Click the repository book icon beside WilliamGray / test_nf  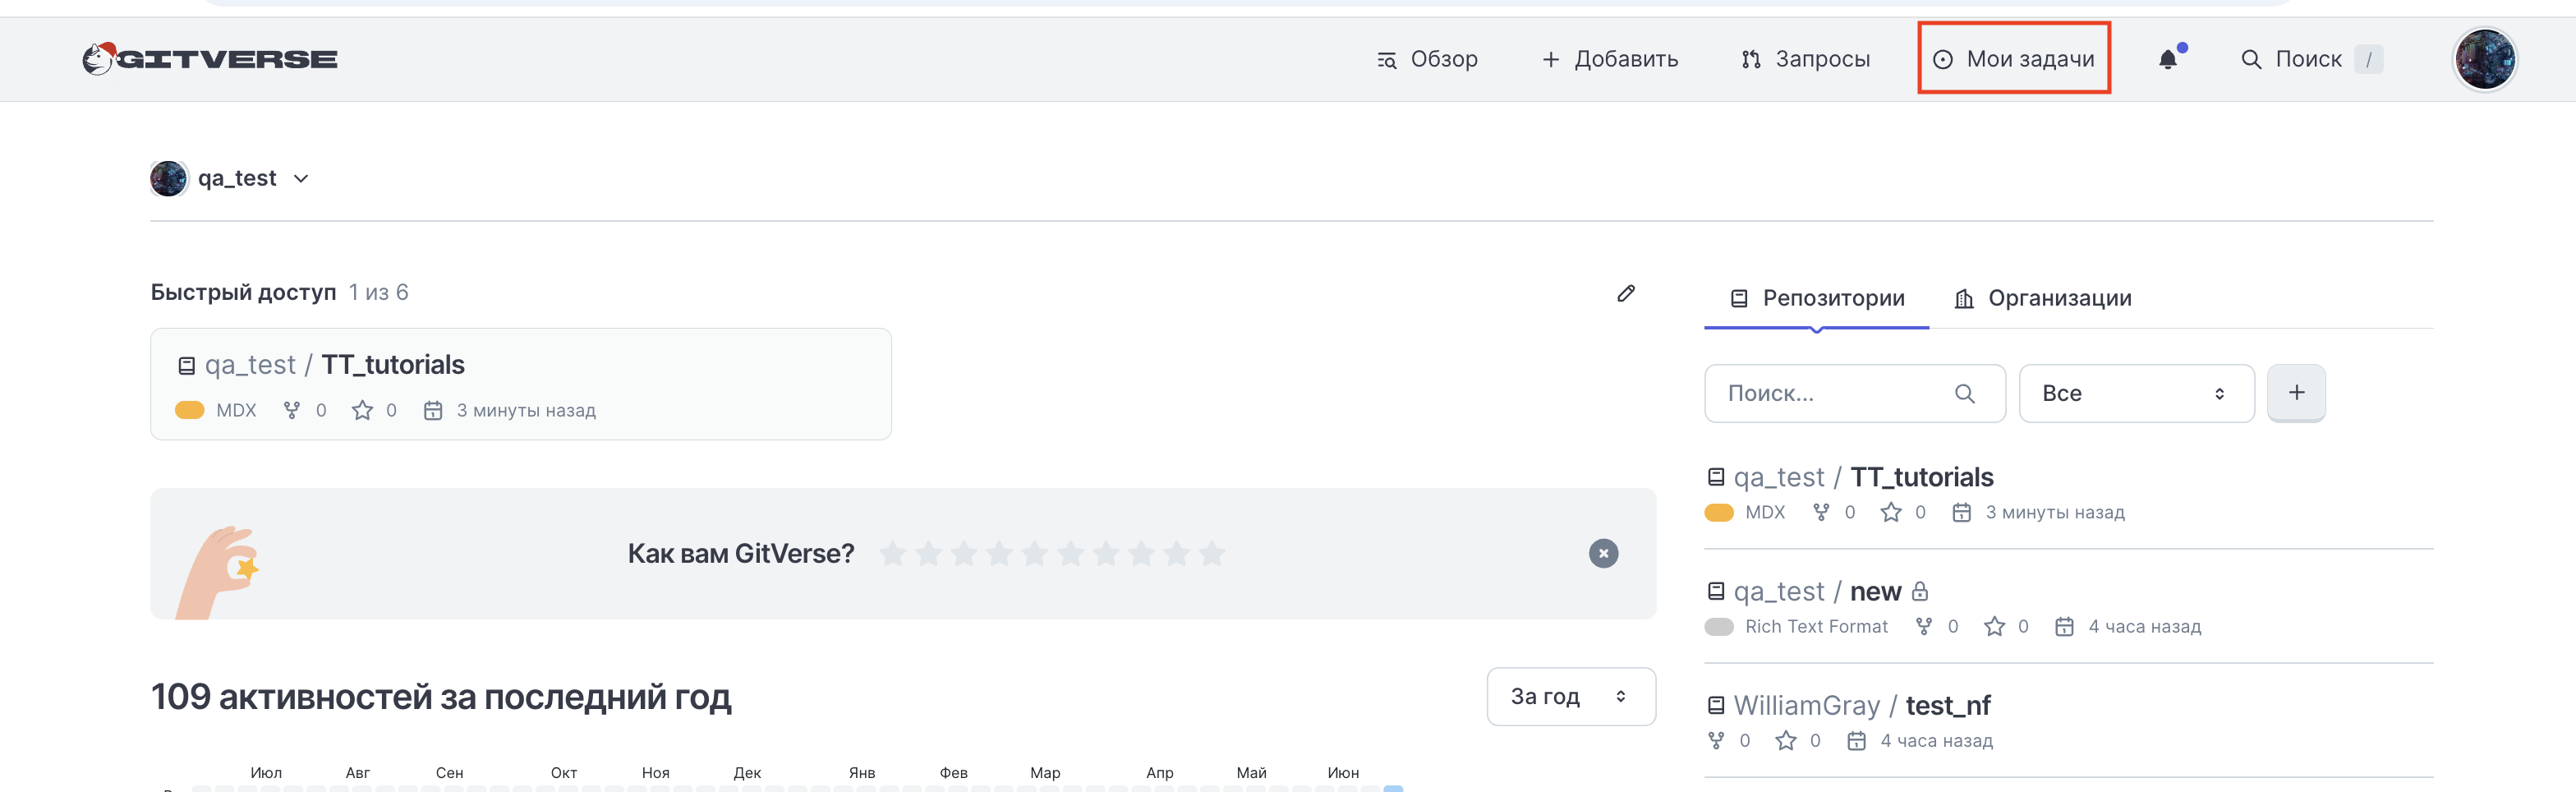pyautogui.click(x=1716, y=705)
